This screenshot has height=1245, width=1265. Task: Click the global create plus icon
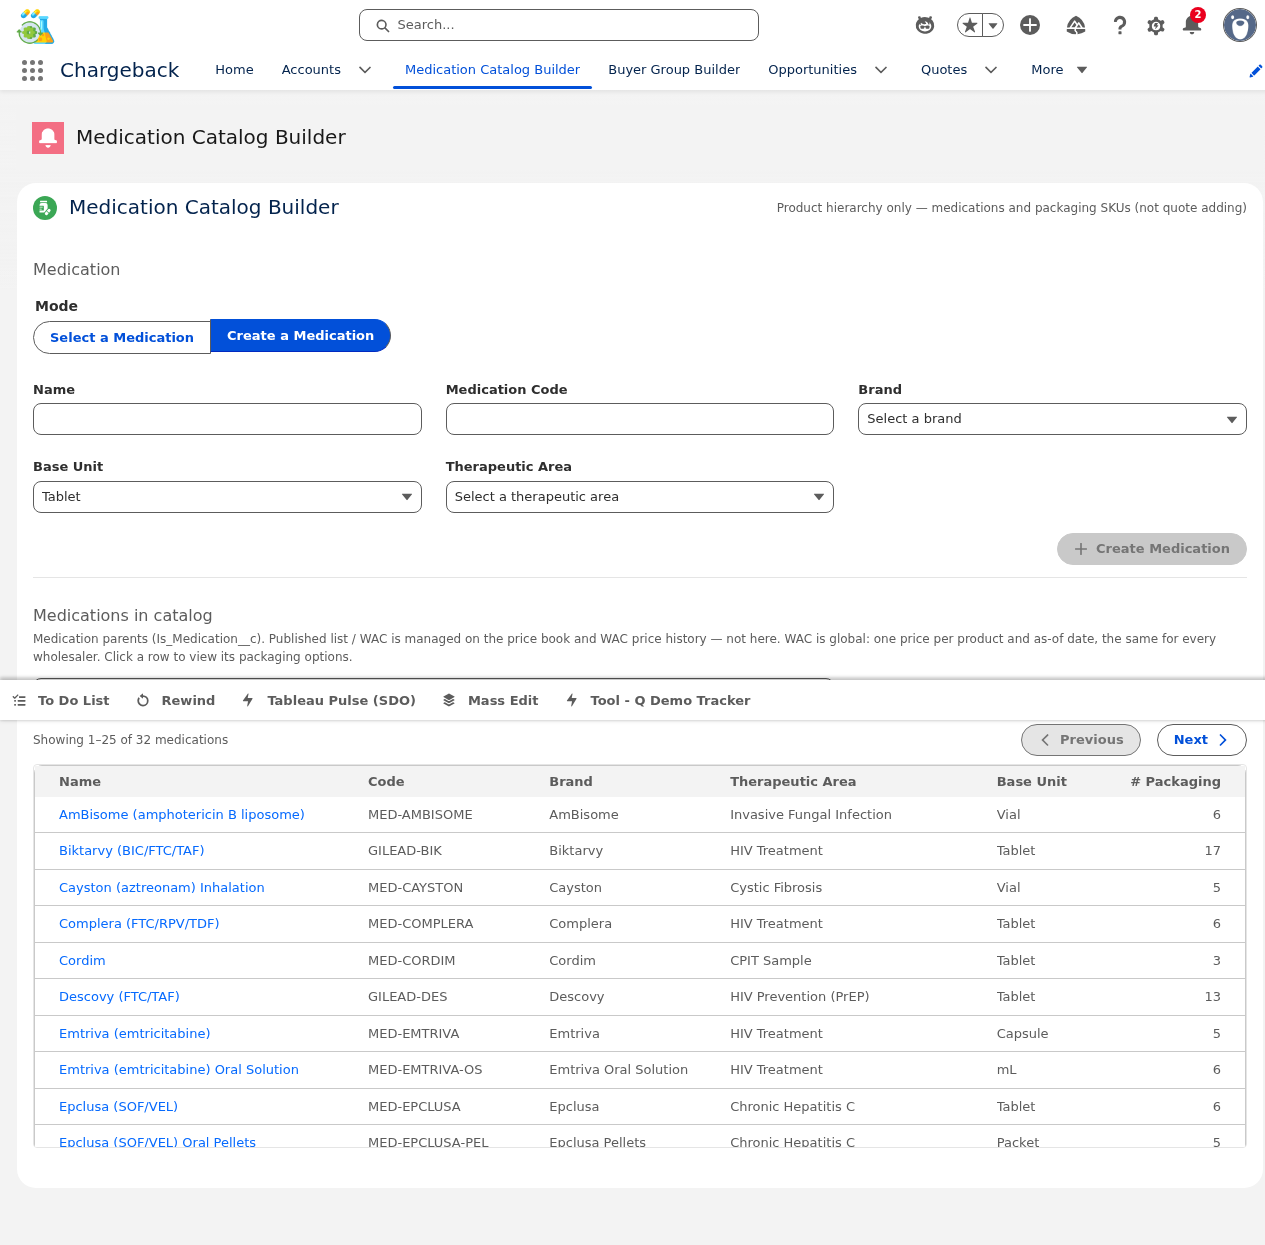1030,25
